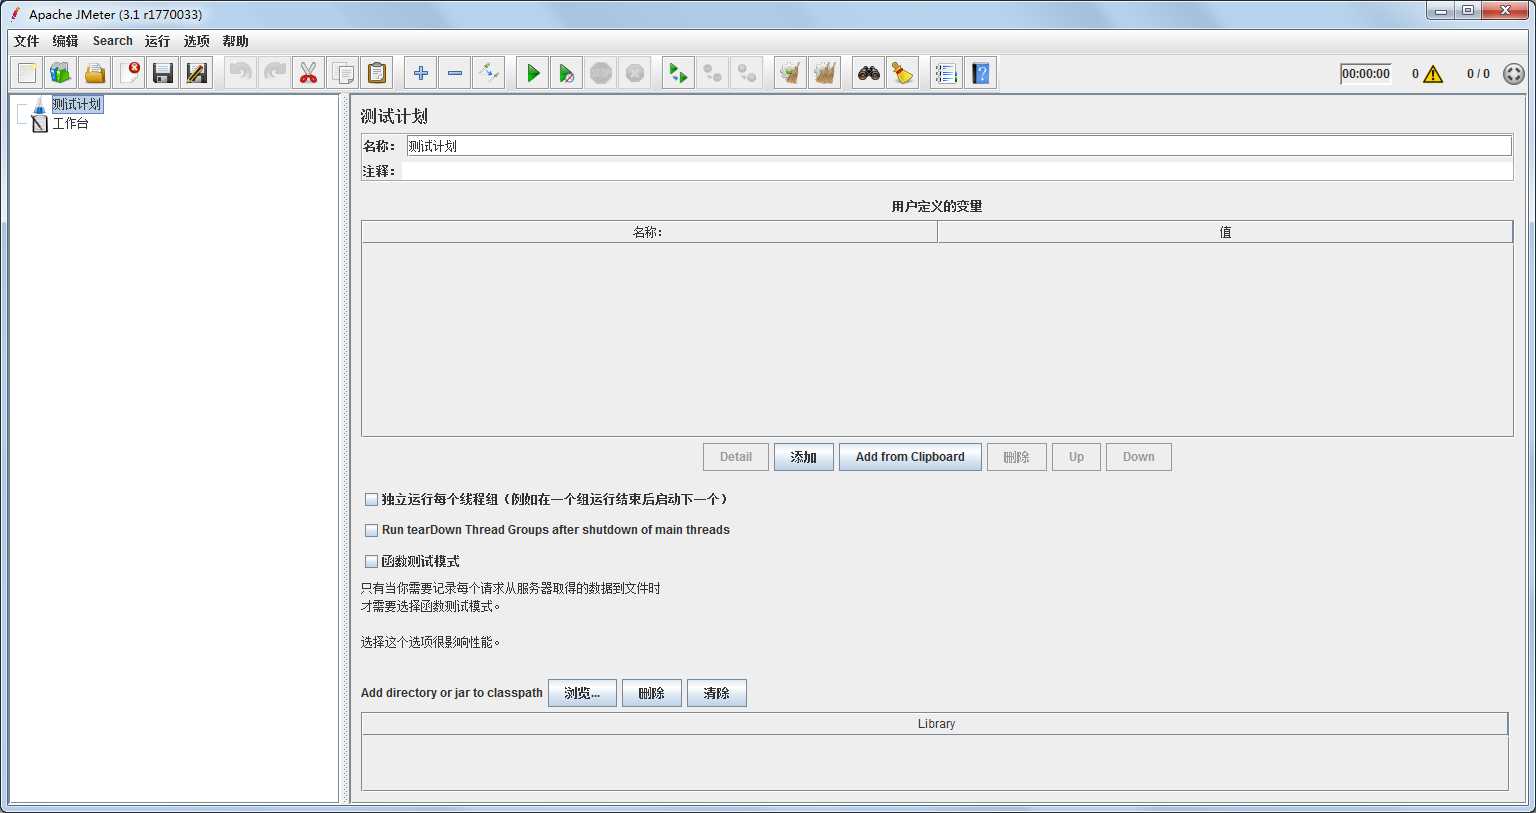Click Add from Clipboard button
This screenshot has height=813, width=1536.
point(910,457)
